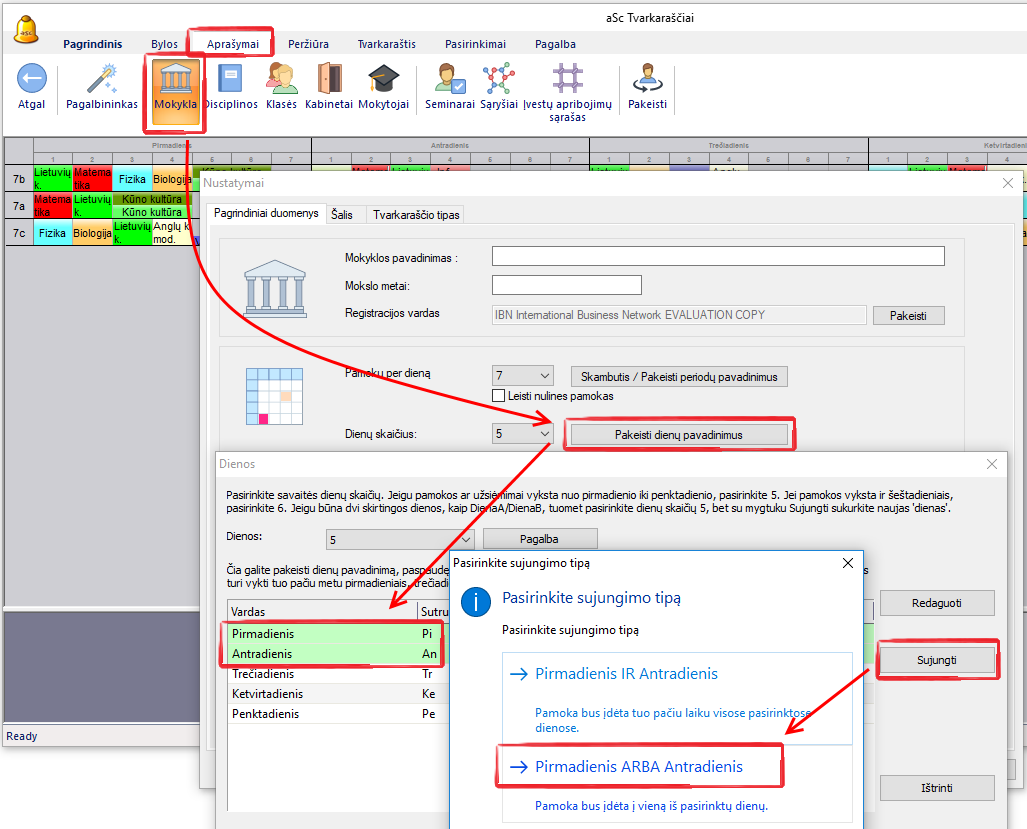1027x829 pixels.
Task: Choose the Pirmadienis ARBA Antradienis option
Action: (639, 767)
